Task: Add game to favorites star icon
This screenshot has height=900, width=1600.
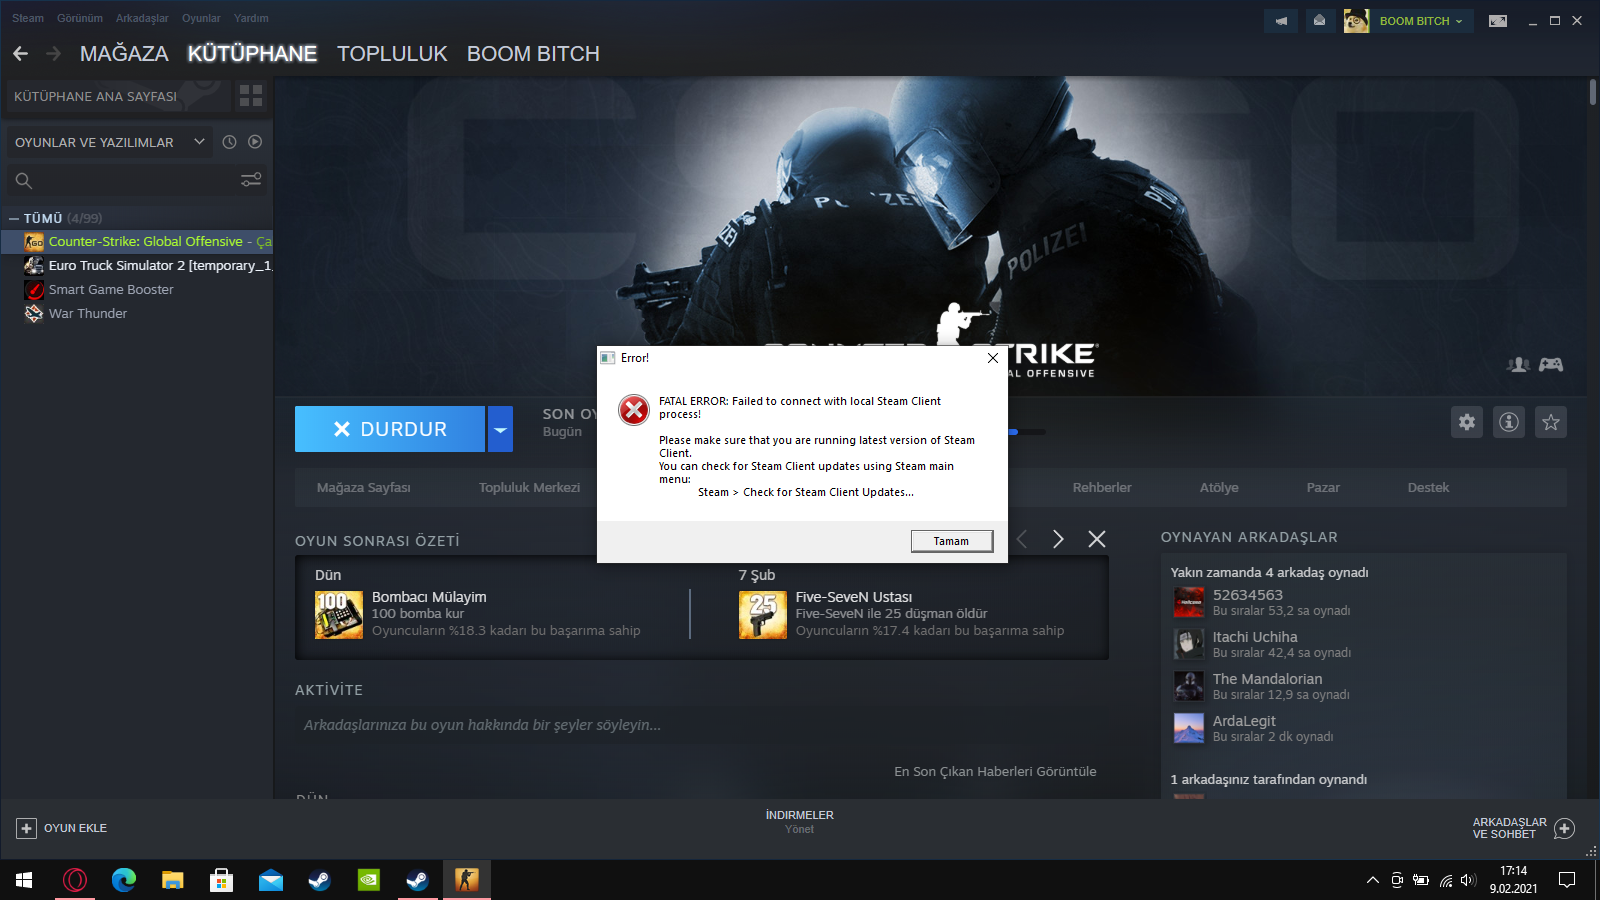Action: [1551, 422]
